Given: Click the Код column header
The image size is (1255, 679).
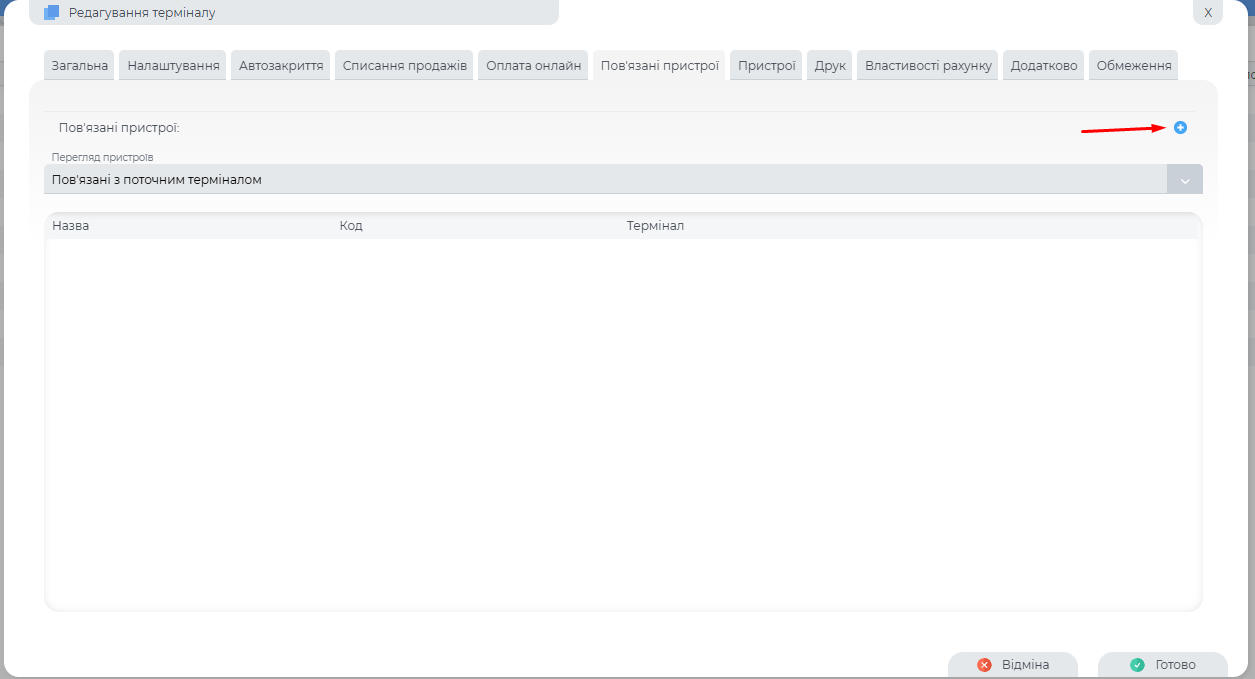Looking at the screenshot, I should click(x=351, y=226).
